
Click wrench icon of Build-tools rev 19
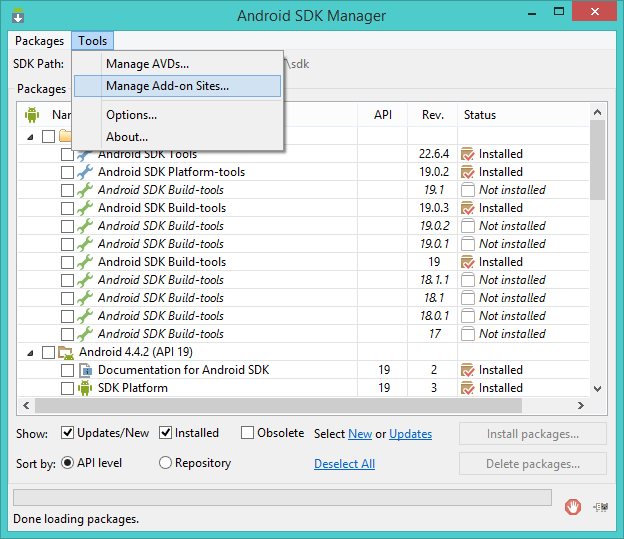85,262
